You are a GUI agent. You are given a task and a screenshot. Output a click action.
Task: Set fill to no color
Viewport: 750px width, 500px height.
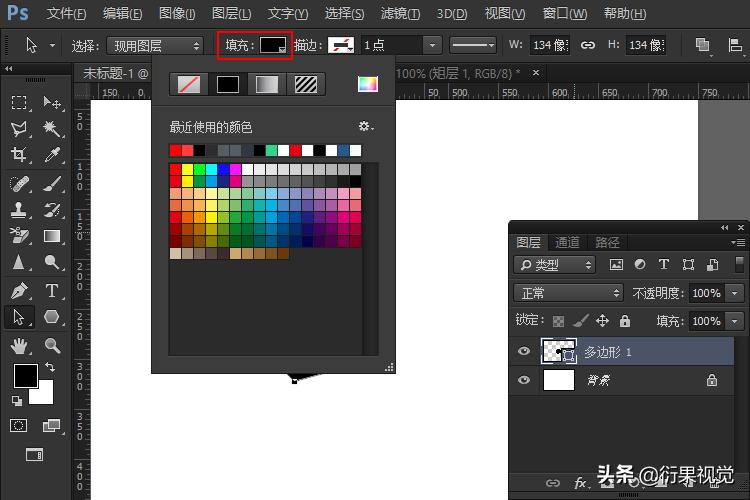pos(188,85)
